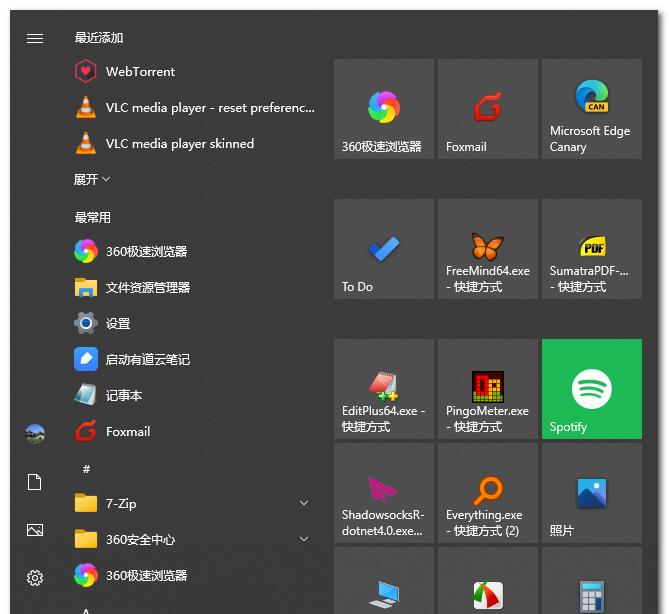
Task: Open the EditPlus64.exe shortcut tile
Action: pos(384,389)
